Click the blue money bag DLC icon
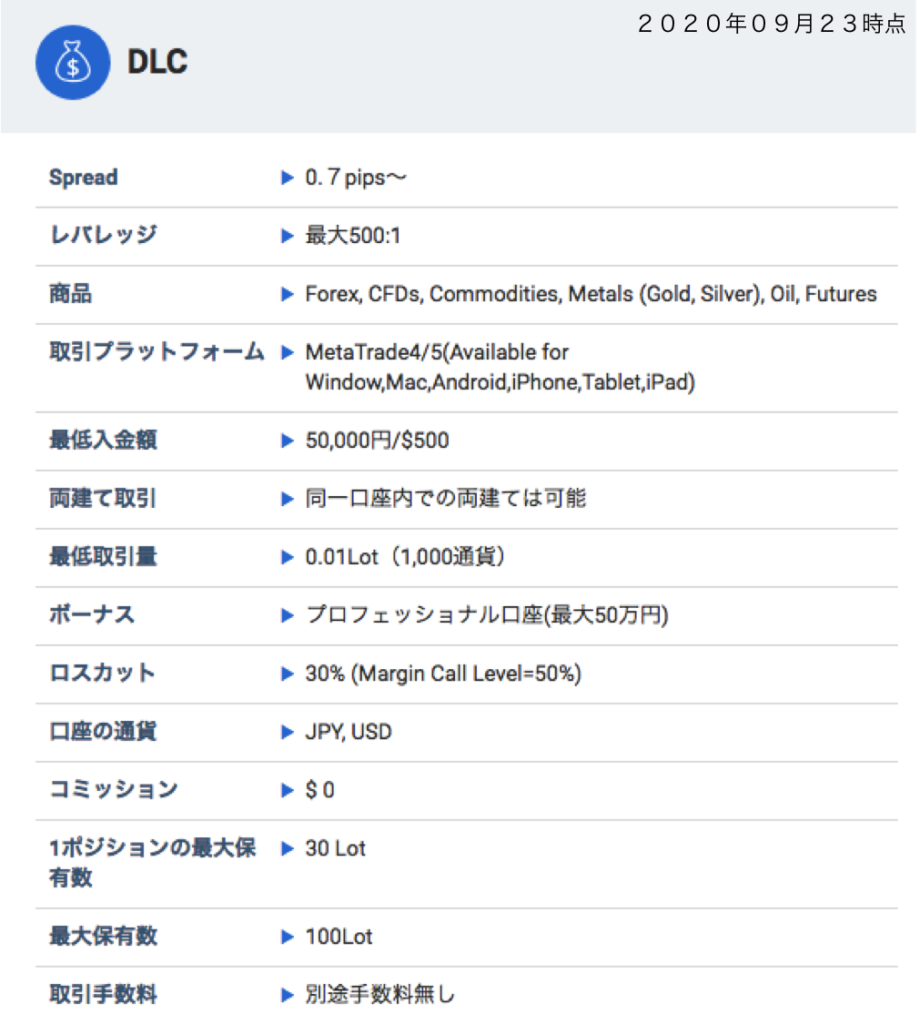The height and width of the screenshot is (1024, 920). [72, 63]
